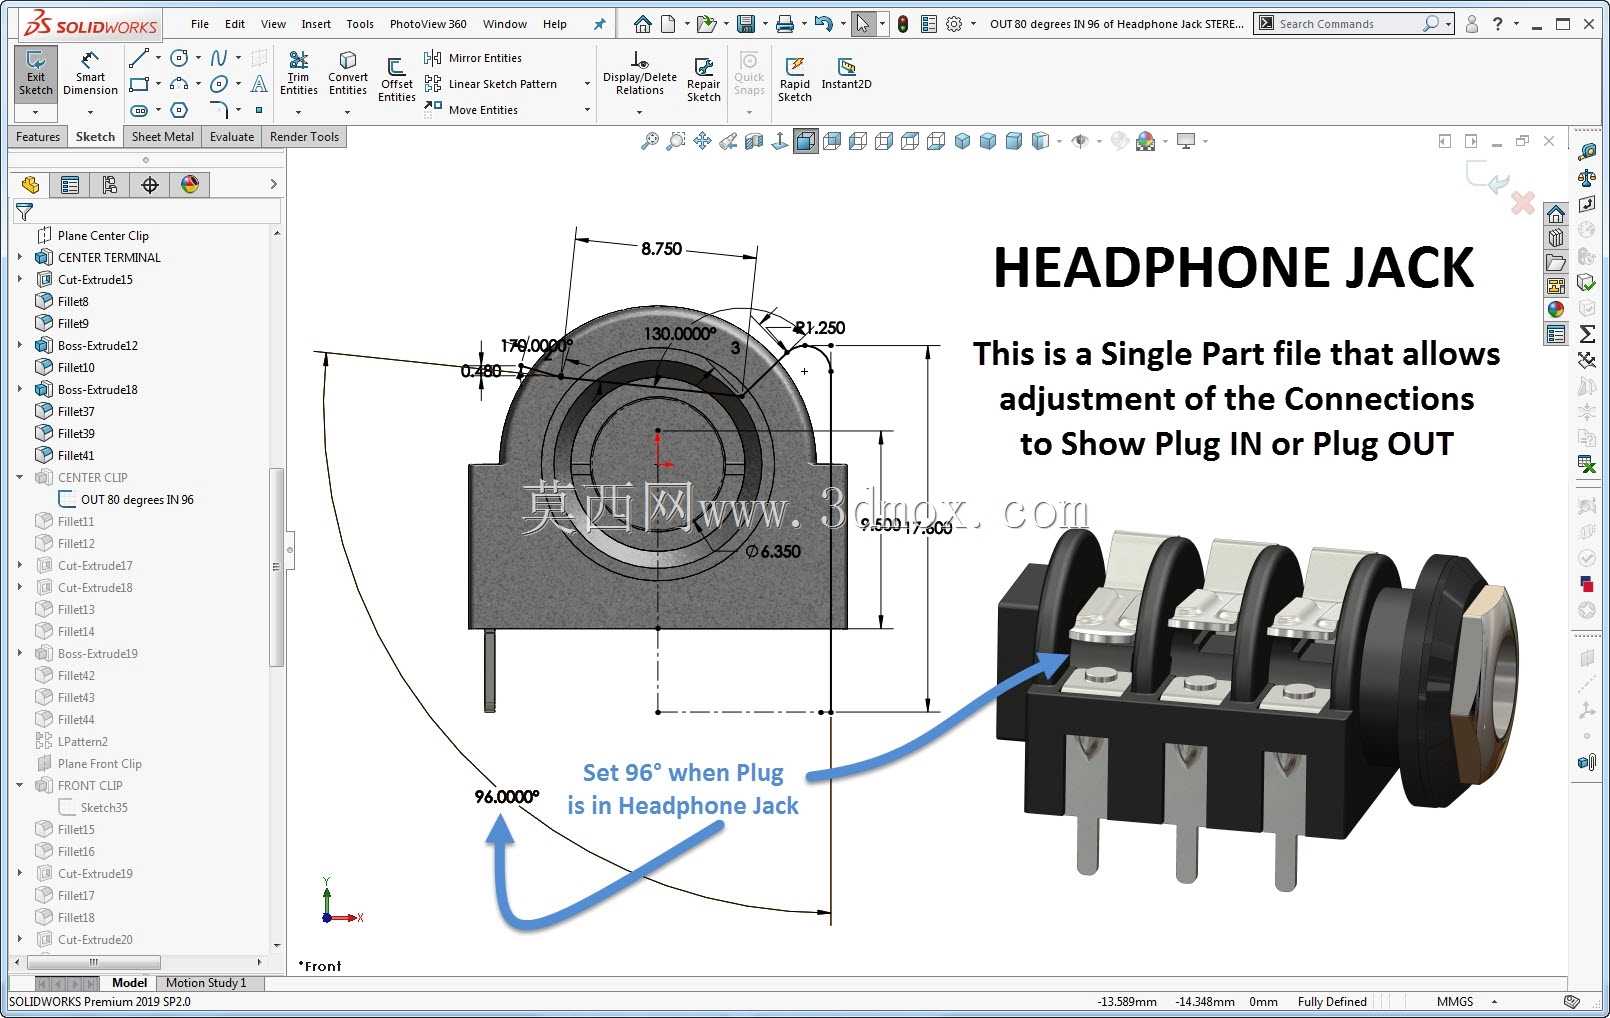Toggle the Rapid Sketch mode

pyautogui.click(x=795, y=80)
